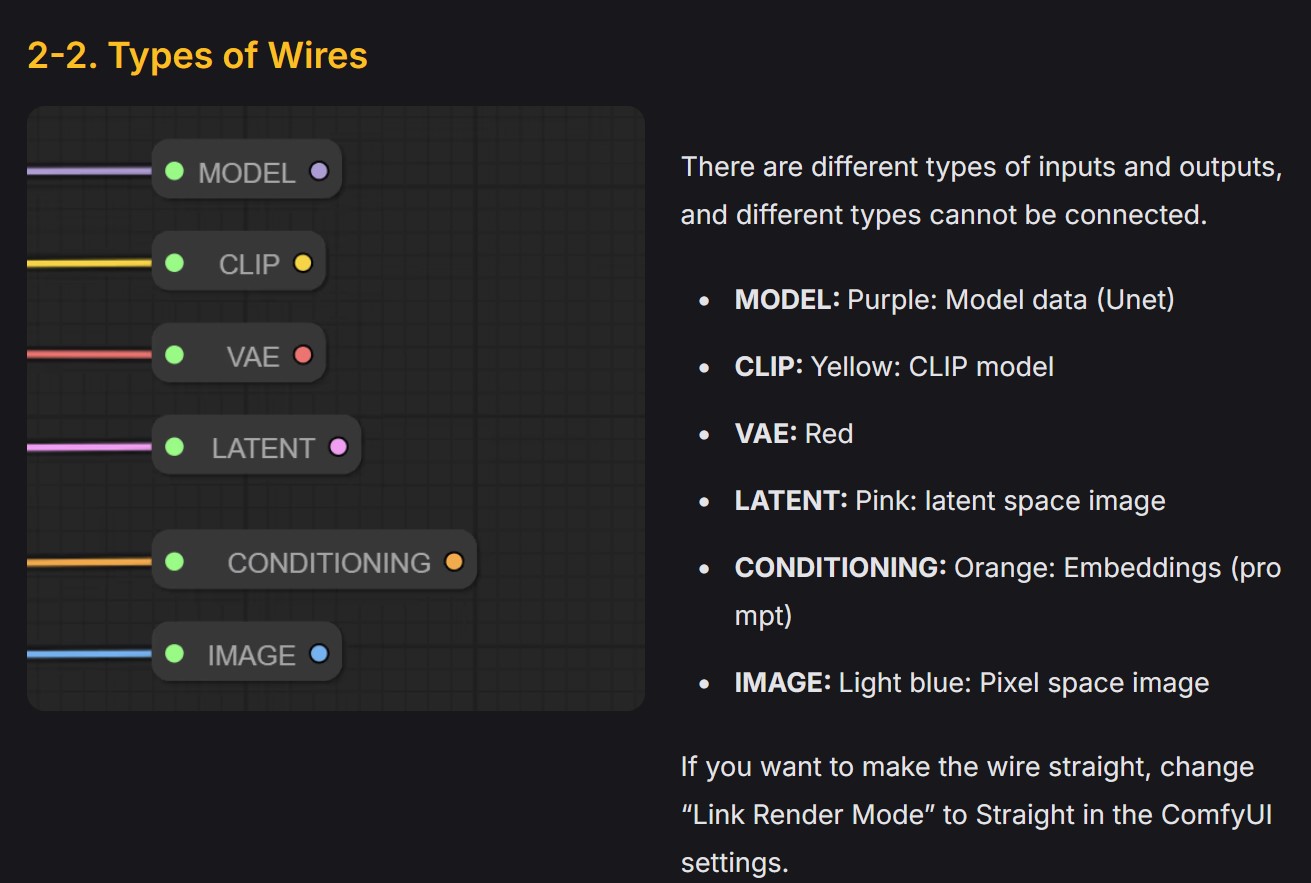This screenshot has width=1311, height=883.
Task: Click the green input dot on LATENT node
Action: (174, 446)
